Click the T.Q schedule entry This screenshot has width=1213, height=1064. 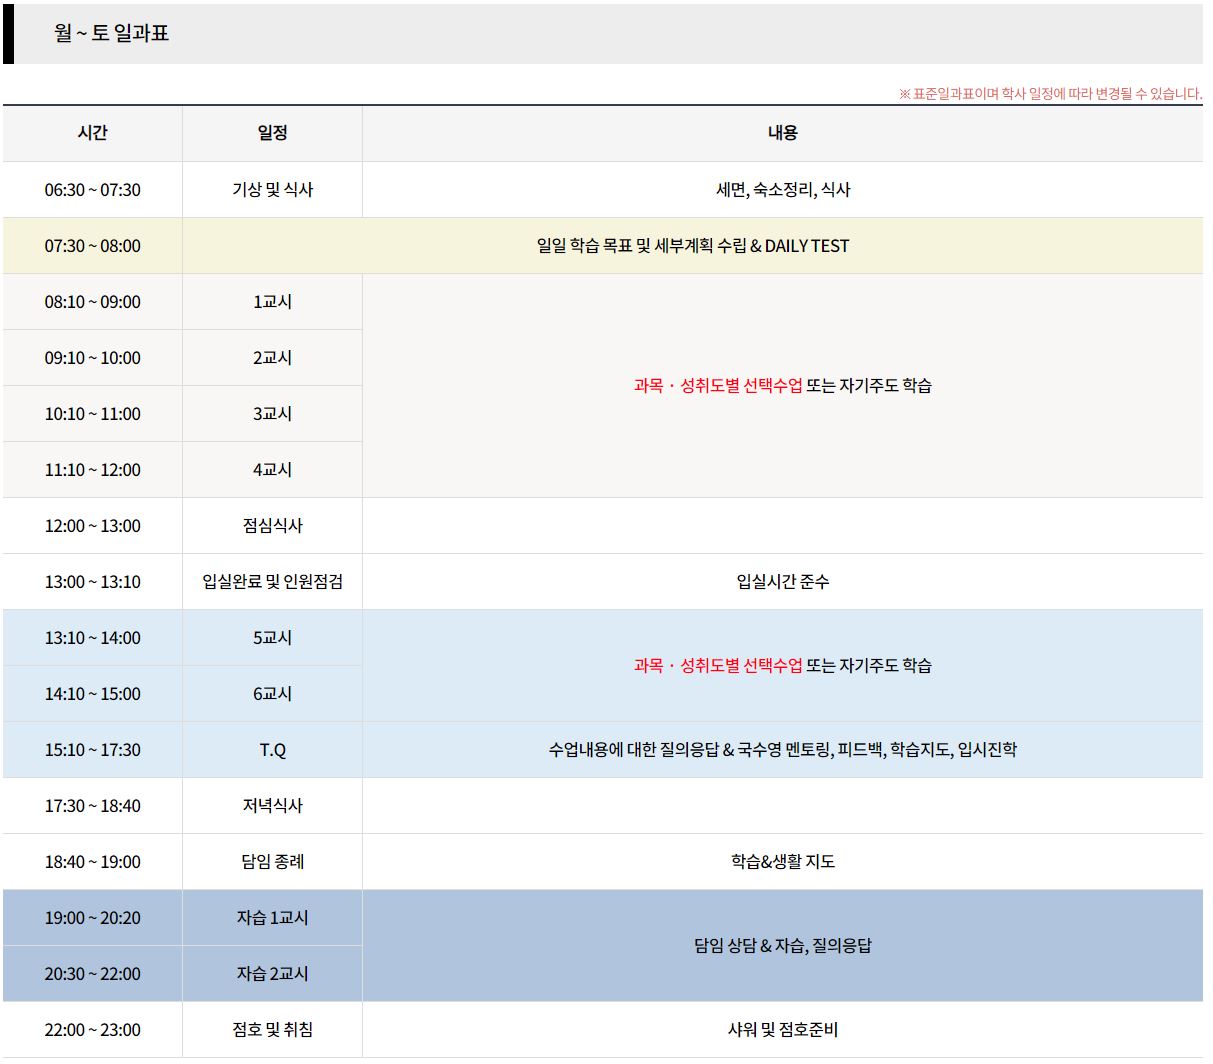coord(272,749)
